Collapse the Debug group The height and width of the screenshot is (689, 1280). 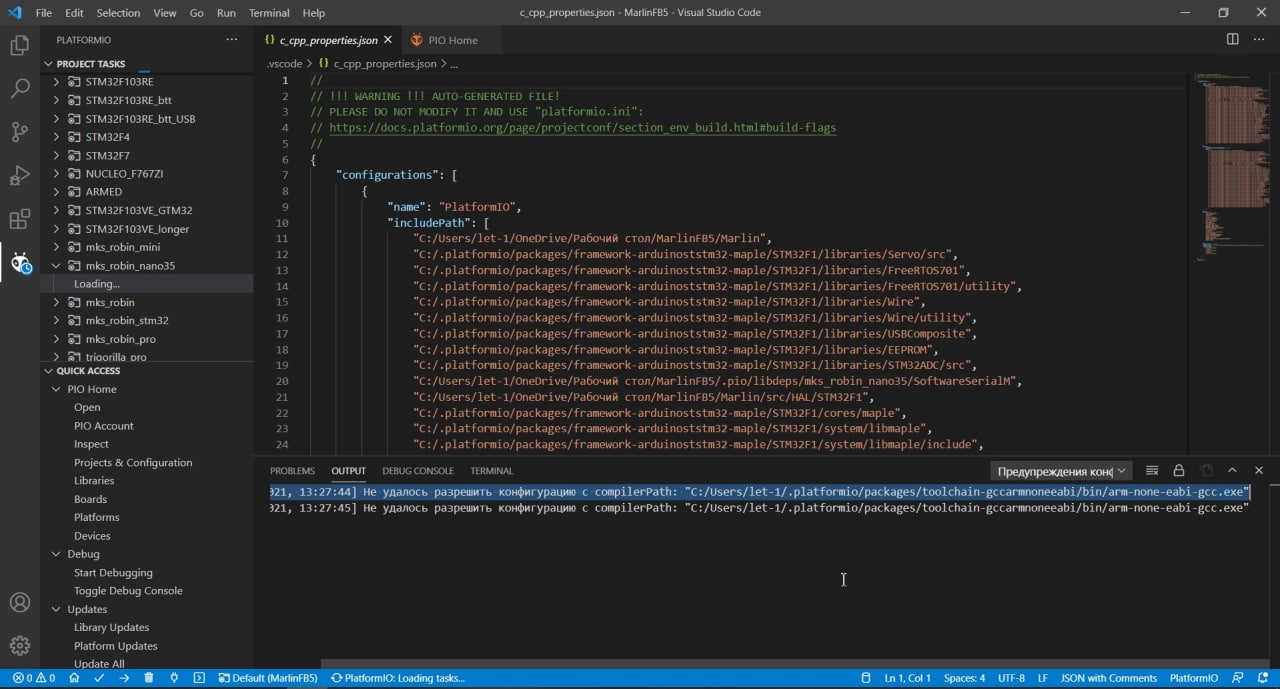coord(56,554)
